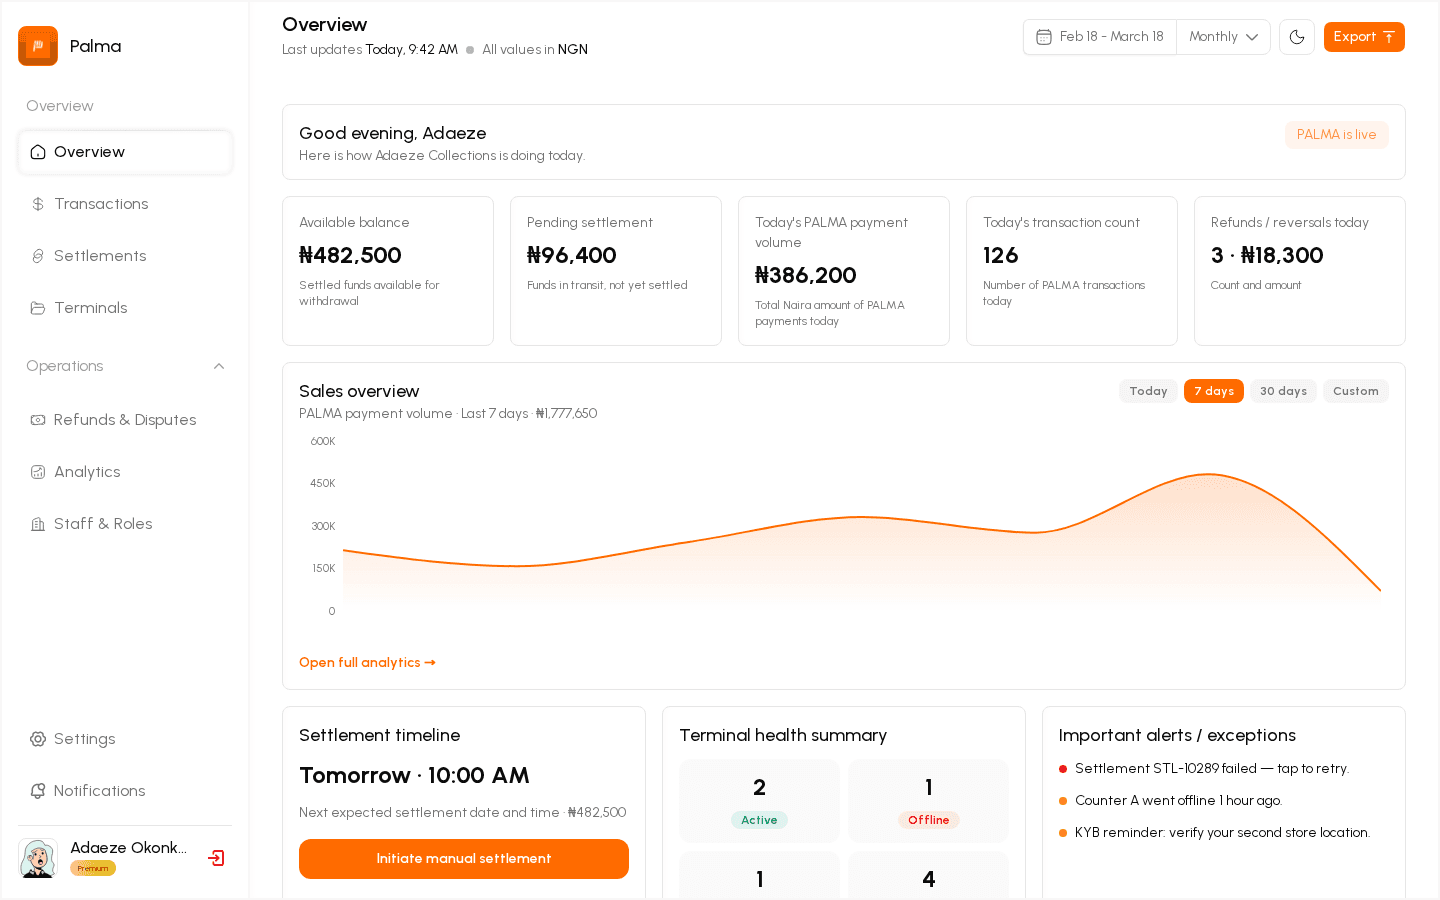Click the dark mode moon icon

1297,37
